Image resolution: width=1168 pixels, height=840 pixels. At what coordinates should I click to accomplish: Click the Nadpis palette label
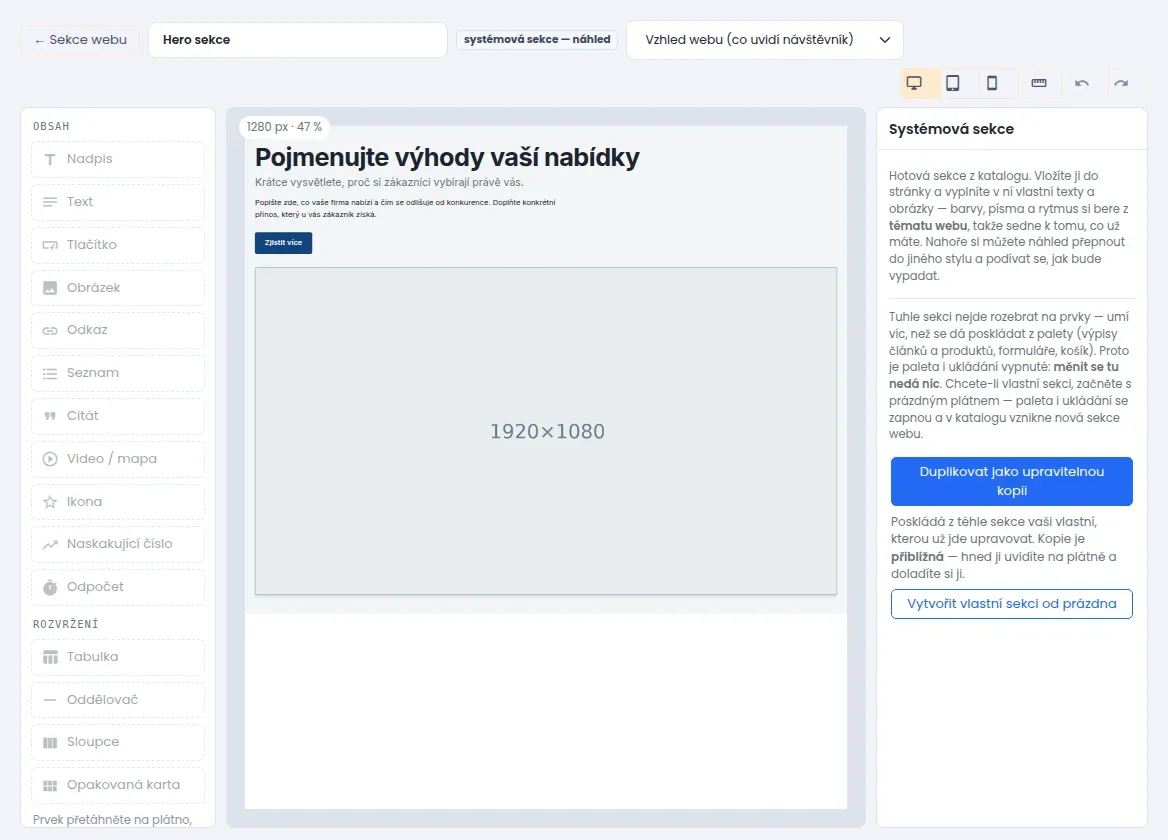tap(89, 159)
